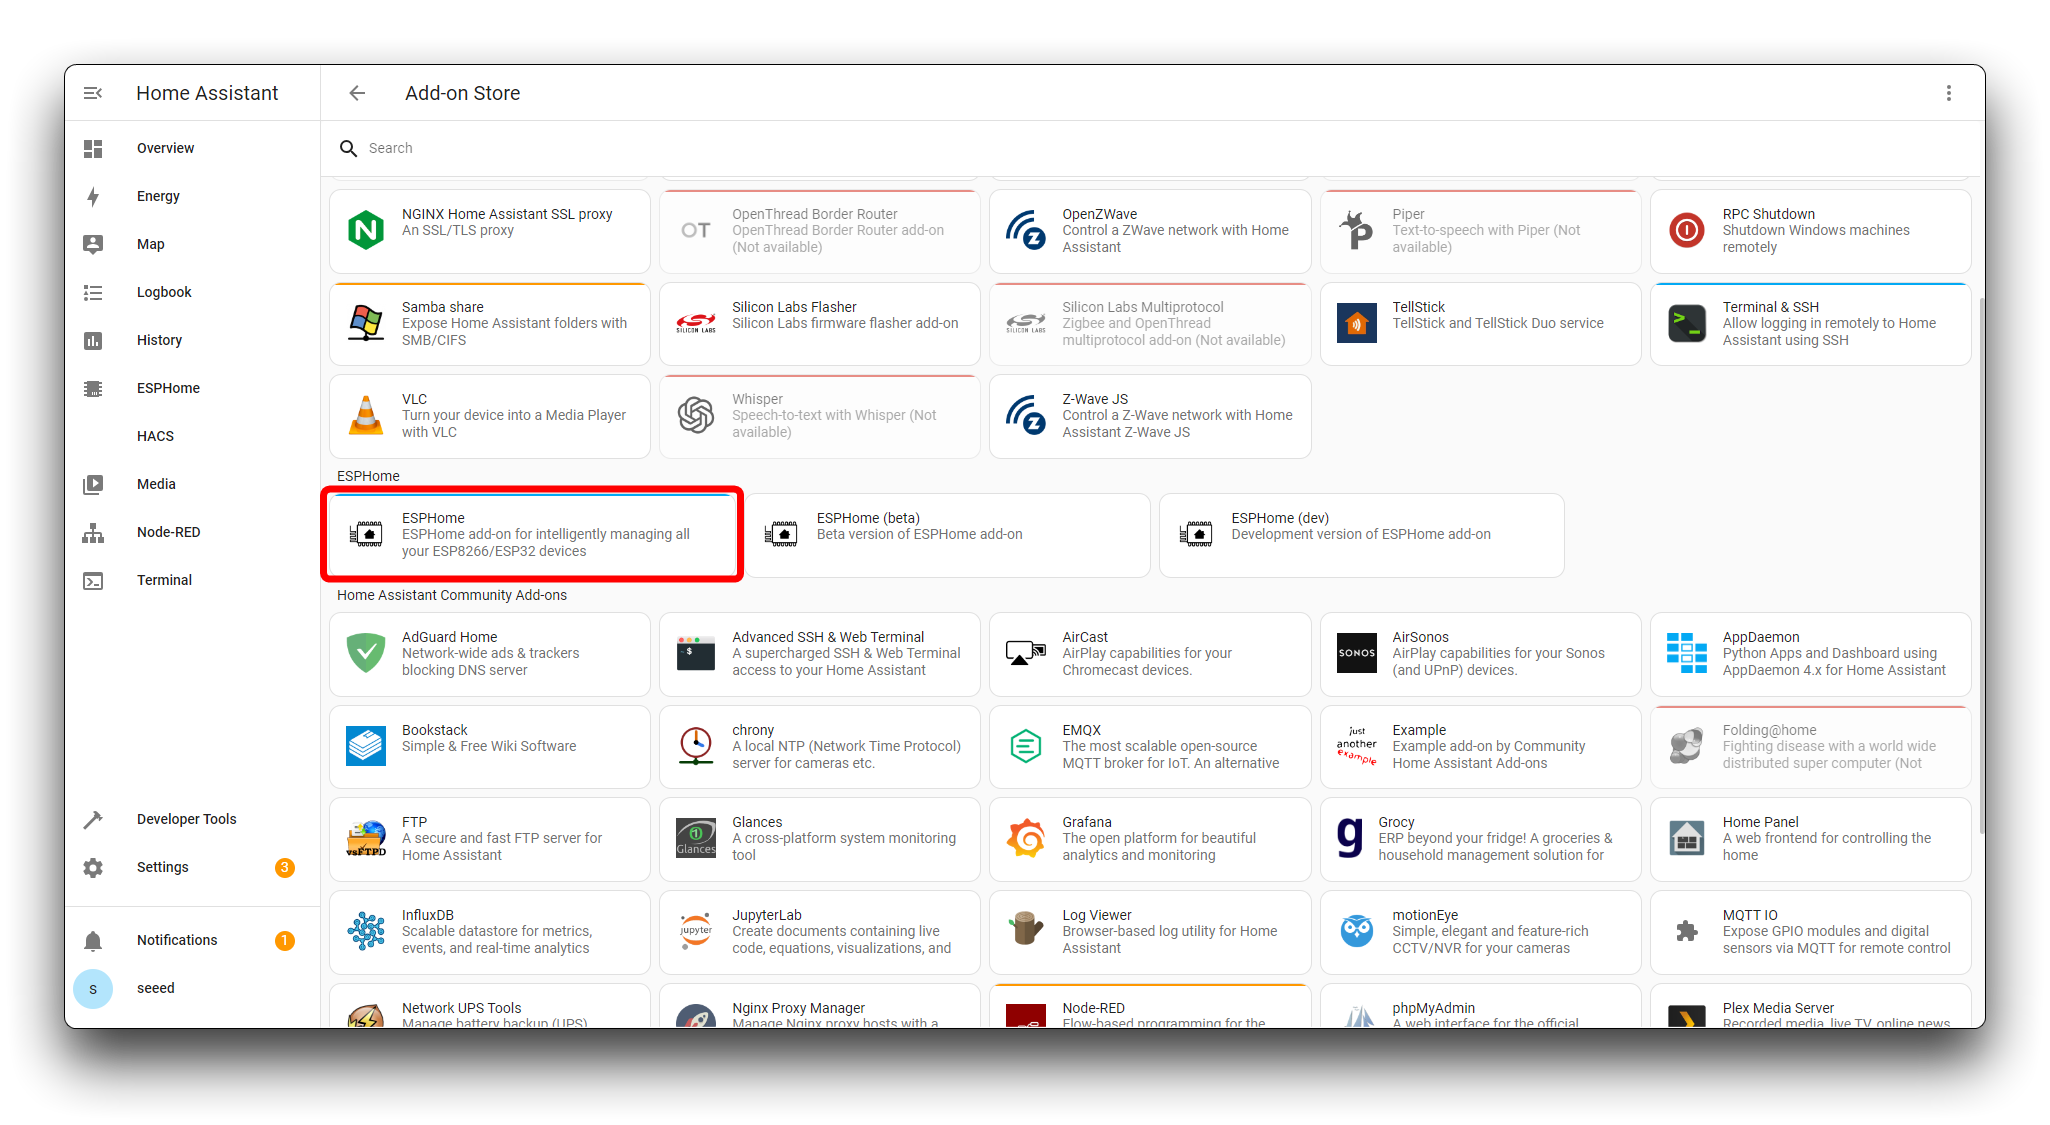Open the Energy sidebar item

[158, 196]
